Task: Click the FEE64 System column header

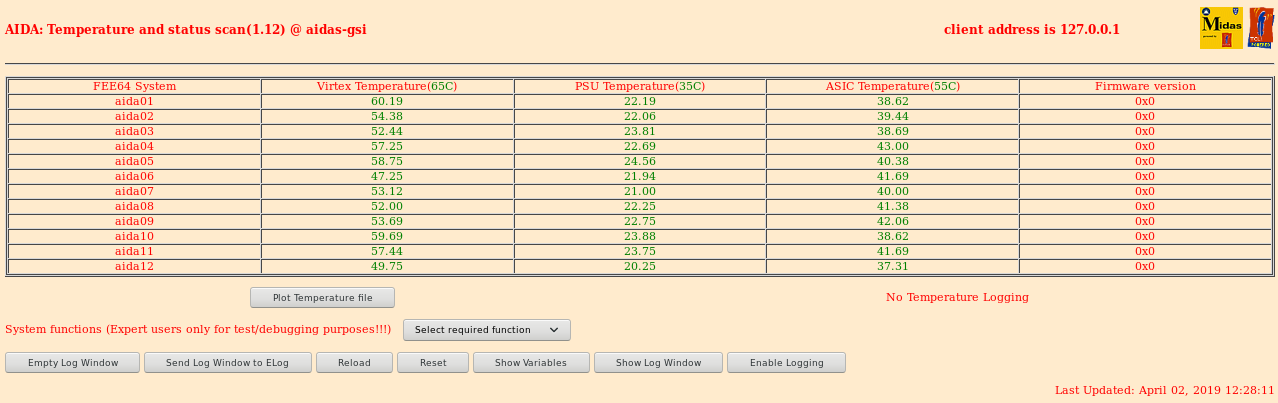Action: (x=135, y=86)
